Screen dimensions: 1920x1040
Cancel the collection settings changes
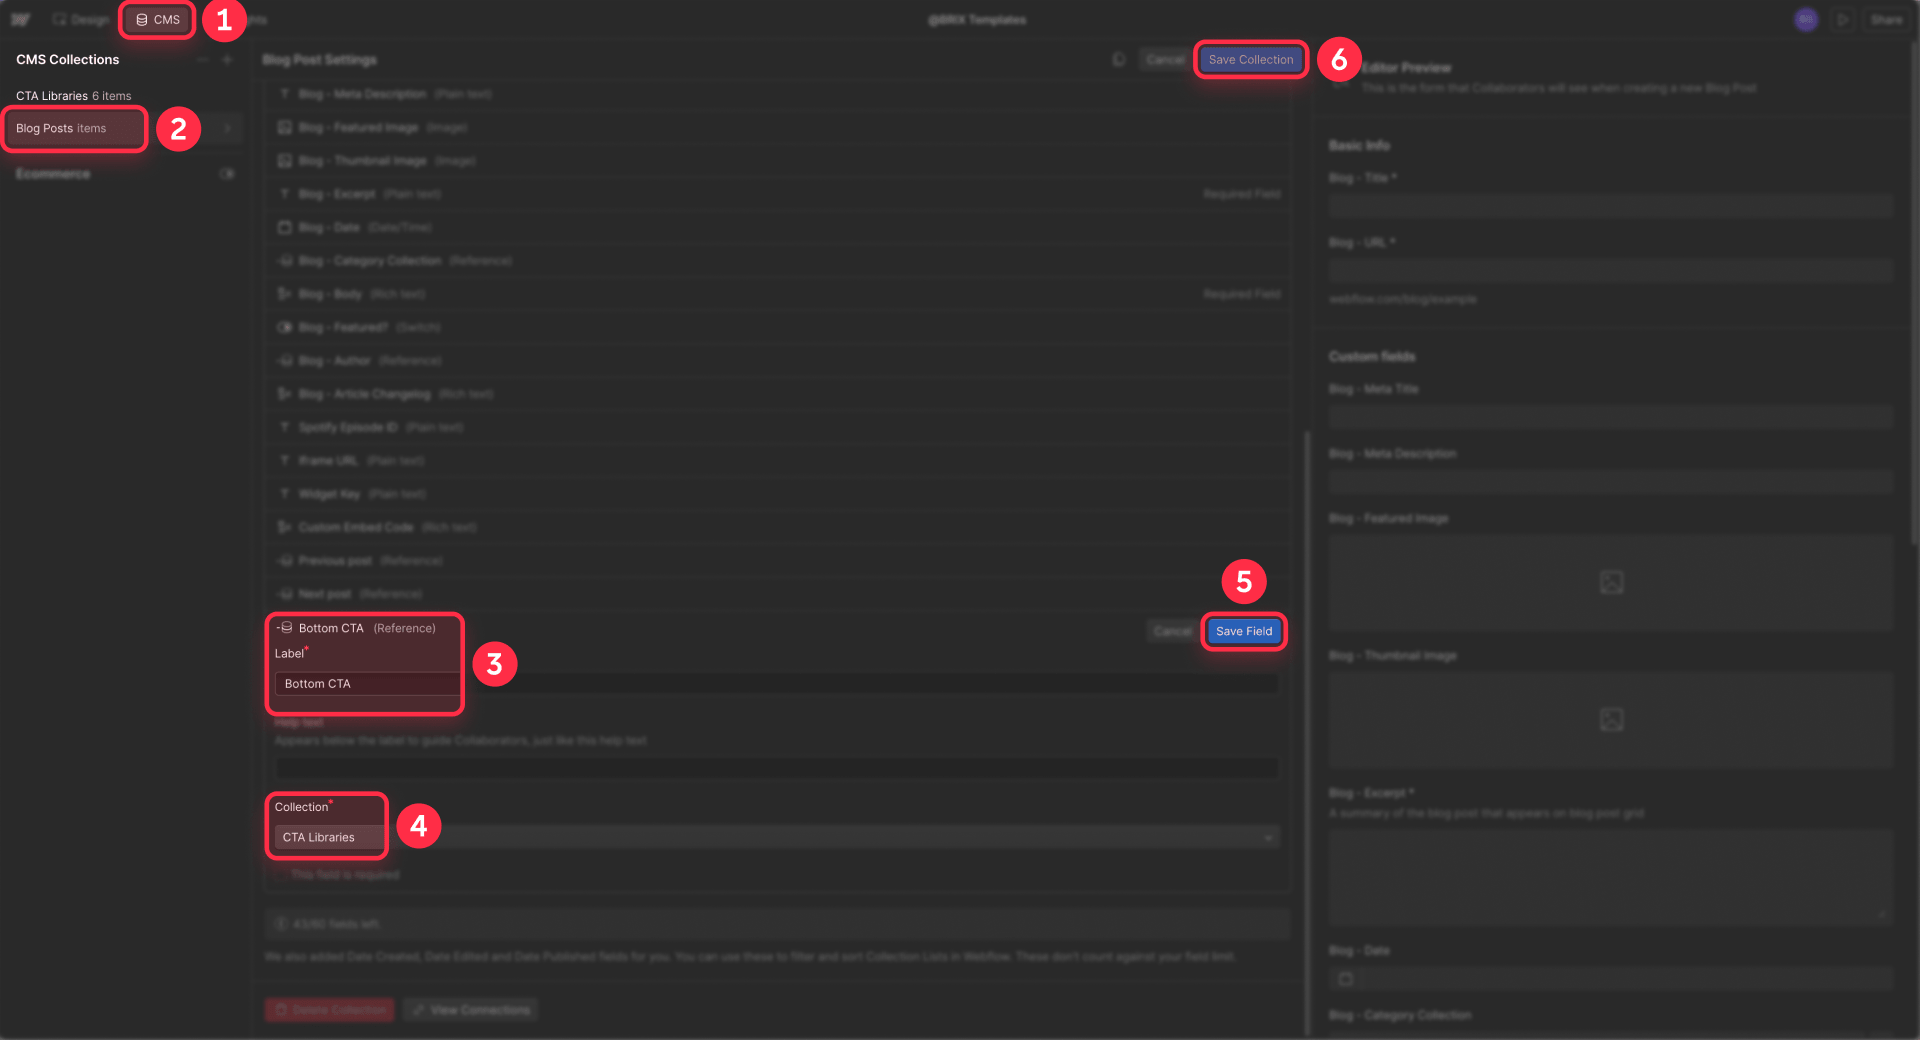click(x=1165, y=60)
